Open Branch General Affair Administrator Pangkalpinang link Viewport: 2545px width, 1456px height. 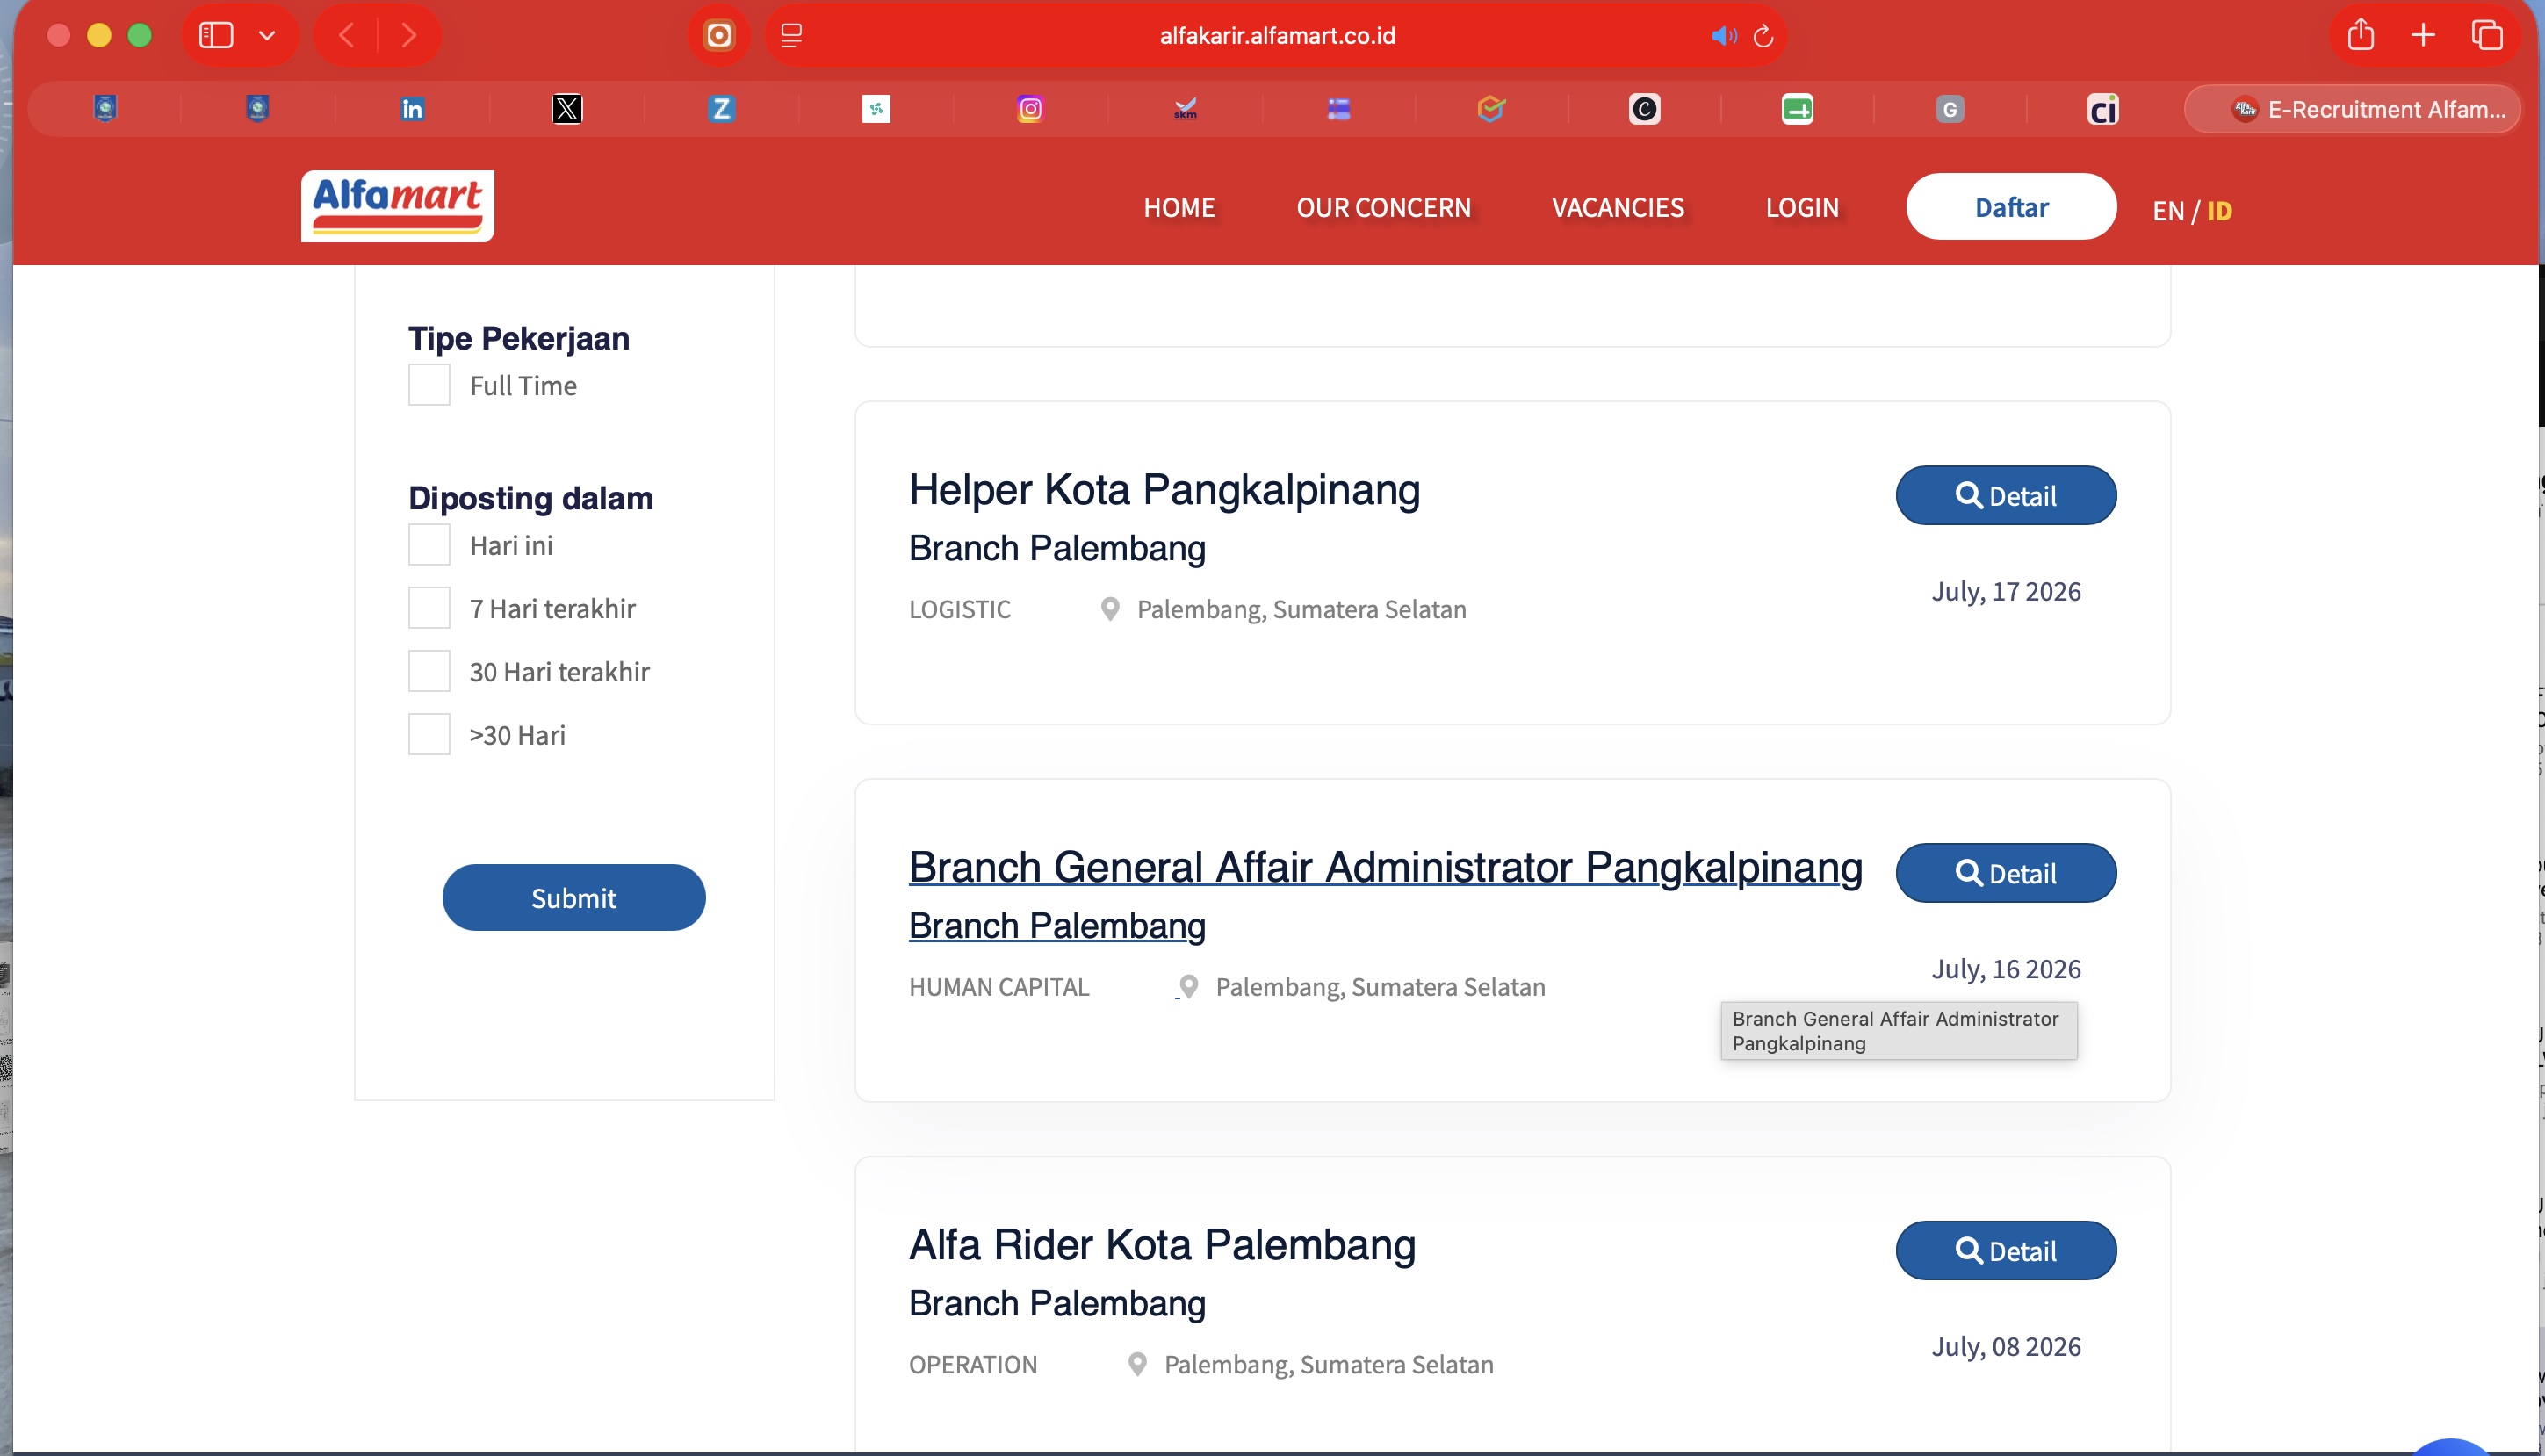click(x=1385, y=867)
